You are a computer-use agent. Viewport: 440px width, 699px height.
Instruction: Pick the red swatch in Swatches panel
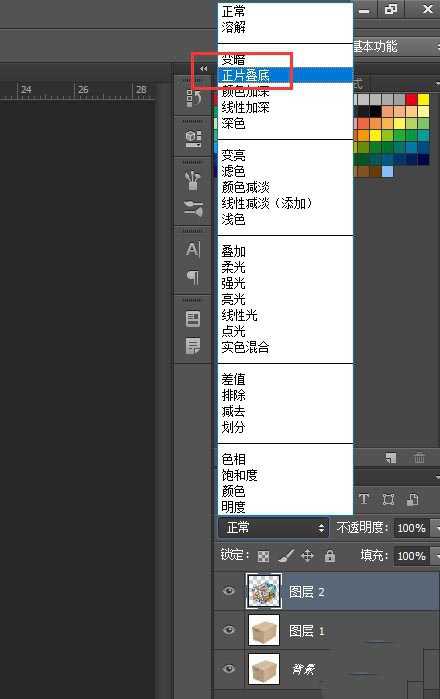(x=411, y=99)
